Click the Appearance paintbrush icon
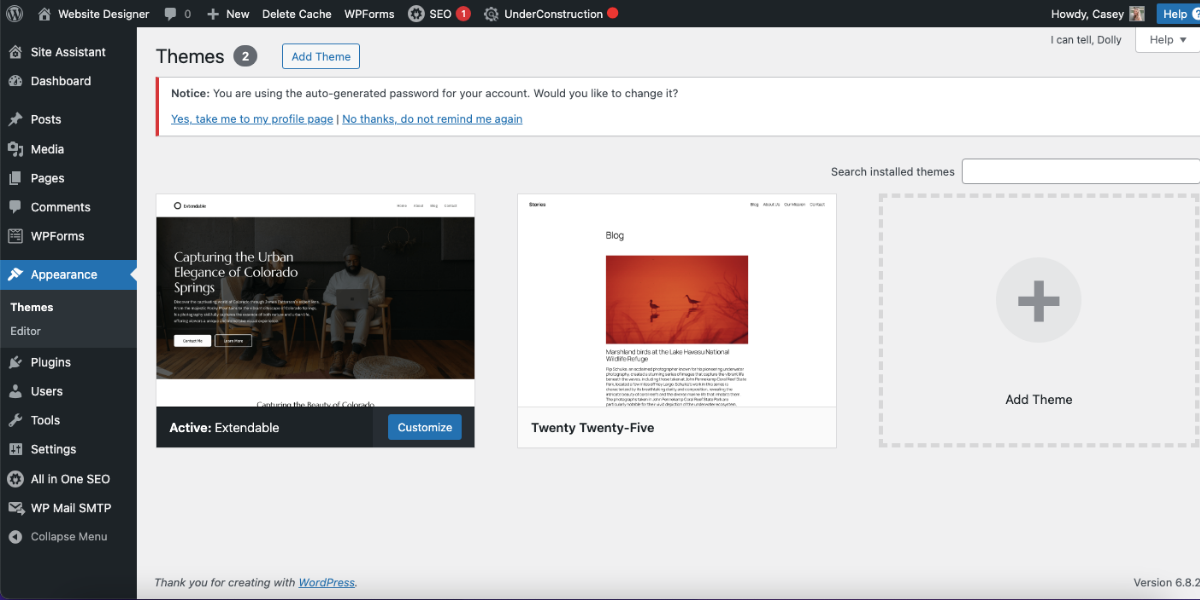This screenshot has width=1200, height=600. pyautogui.click(x=15, y=274)
